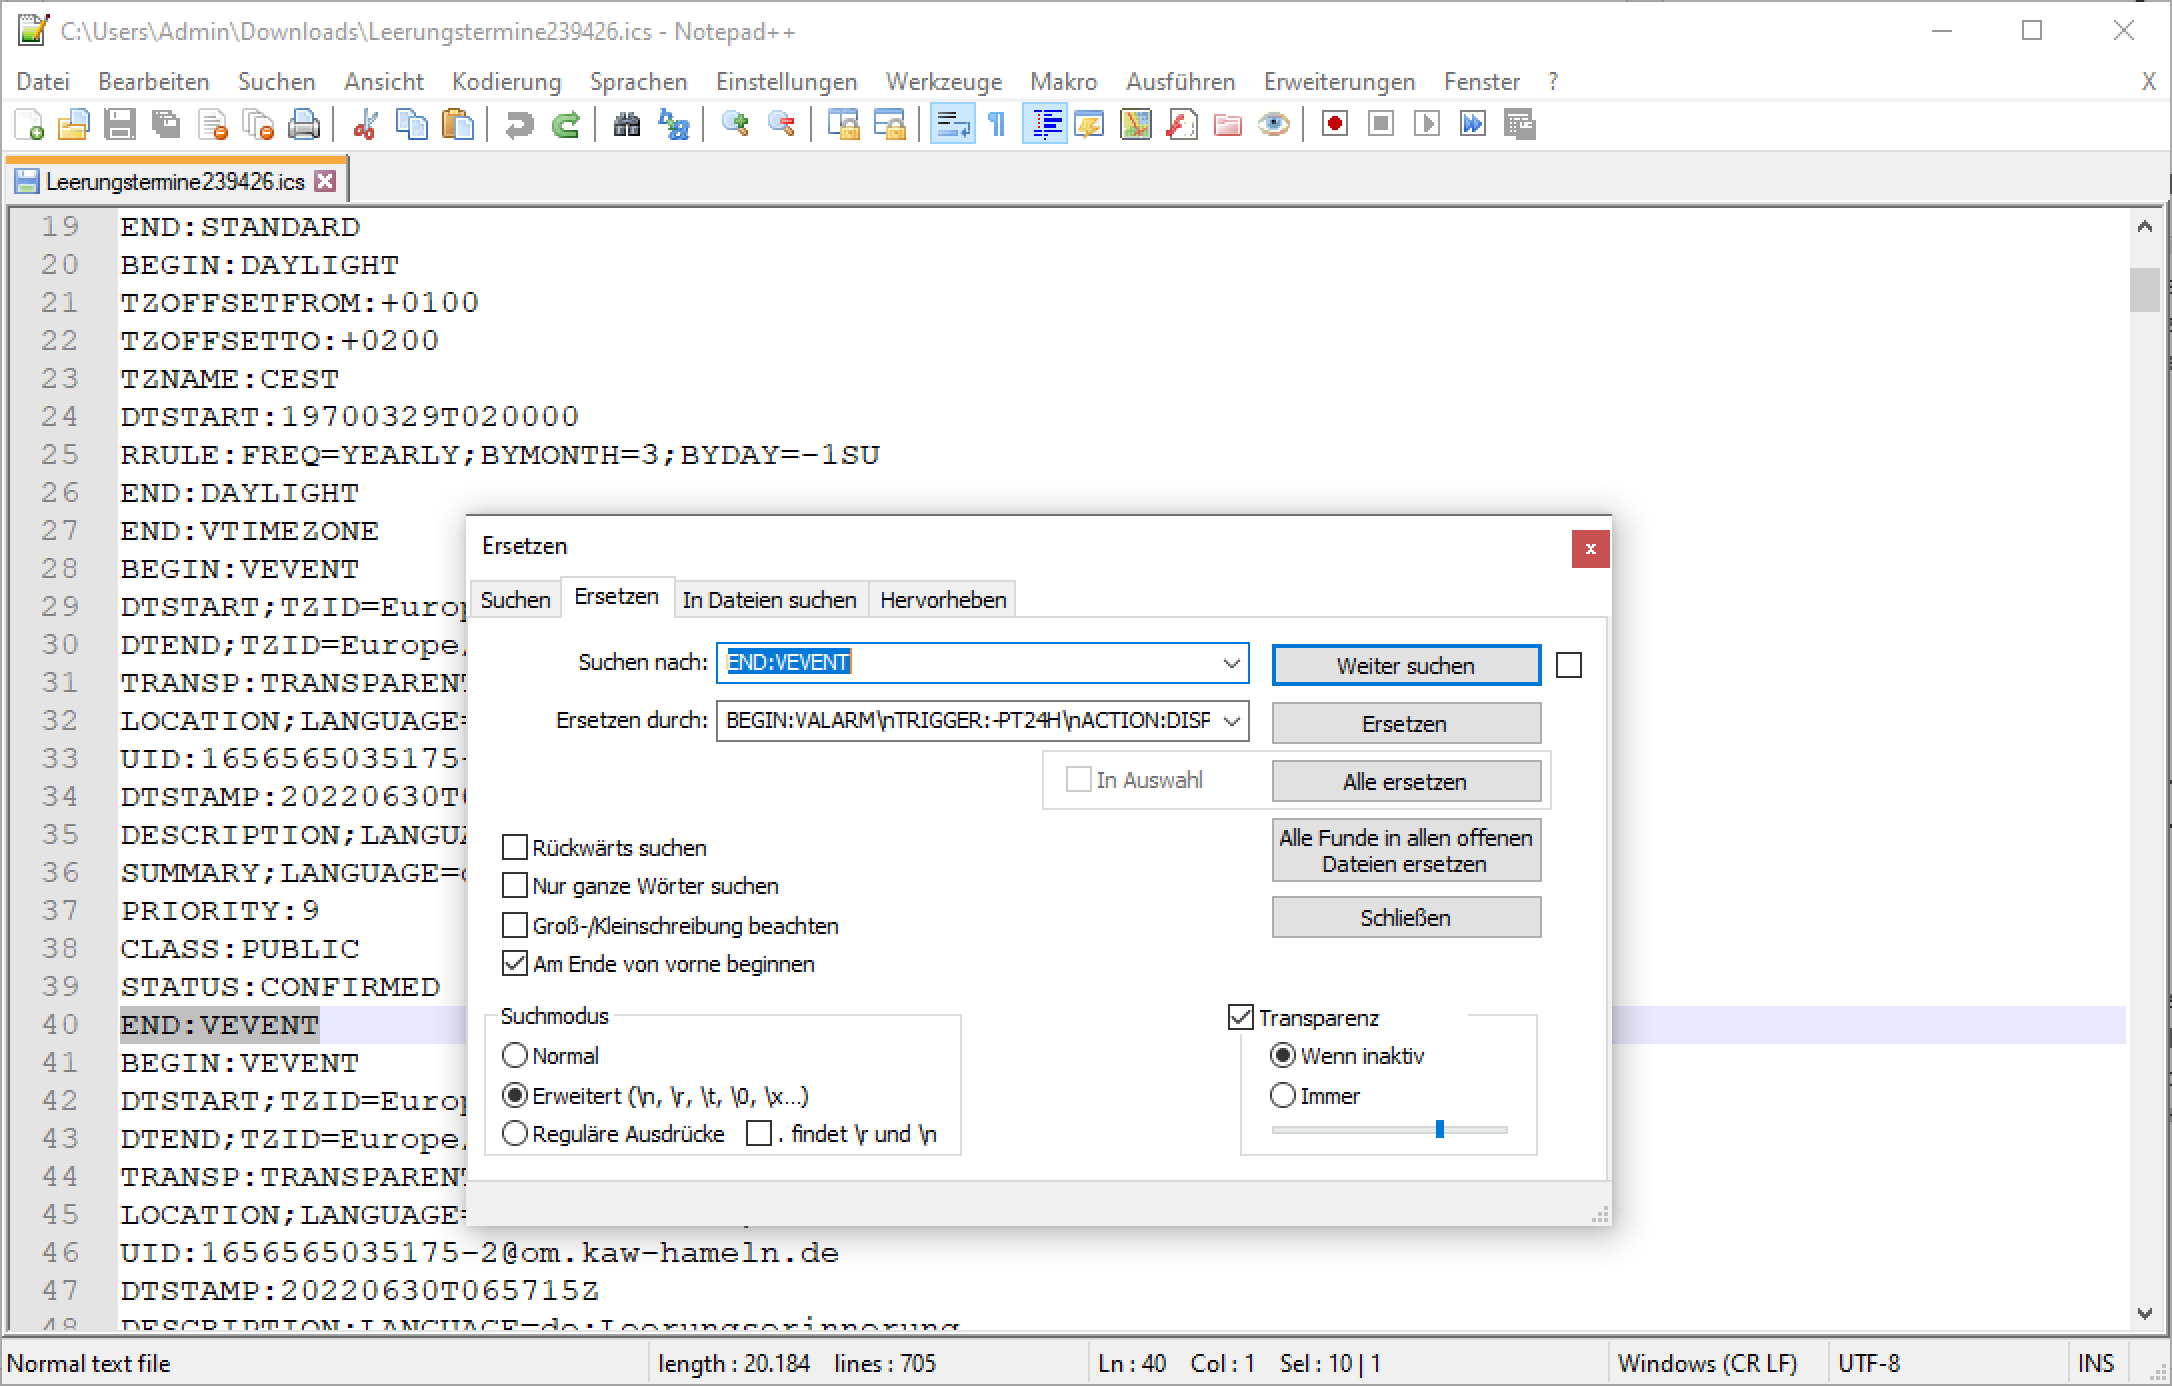Click the Alle ersetzen button
The width and height of the screenshot is (2172, 1386).
click(x=1405, y=782)
